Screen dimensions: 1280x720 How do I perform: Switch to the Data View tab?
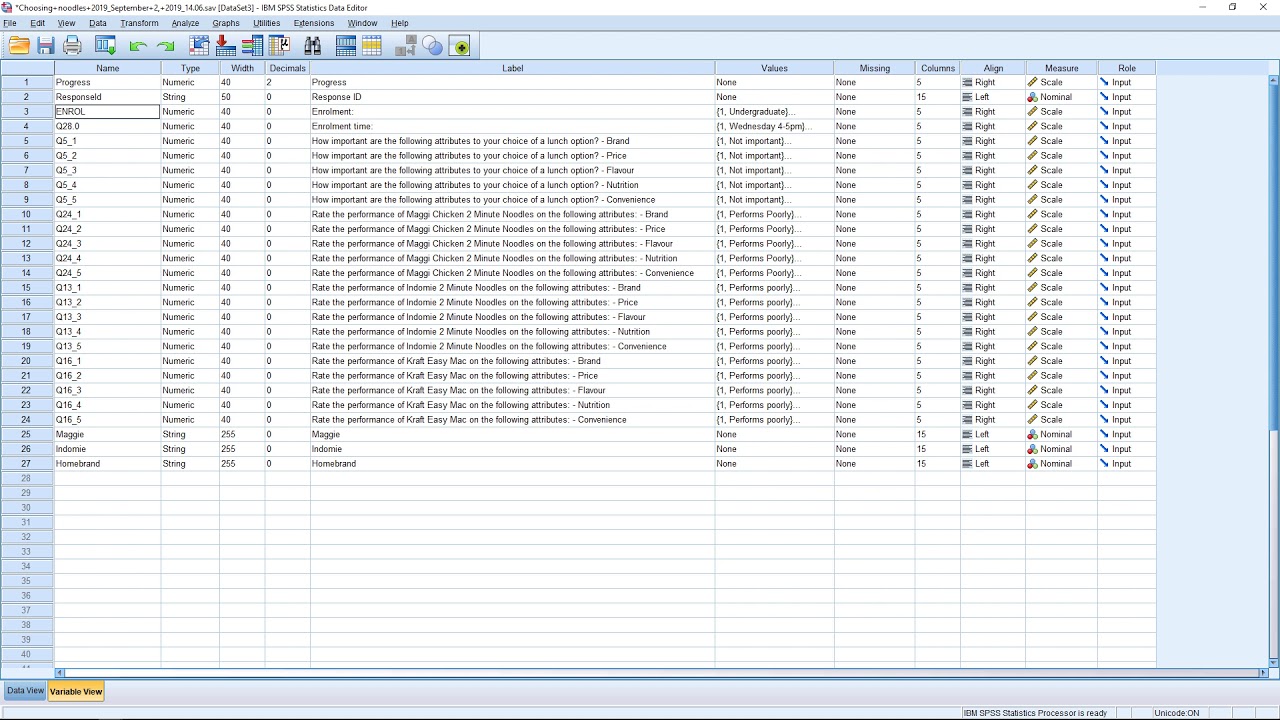tap(25, 691)
